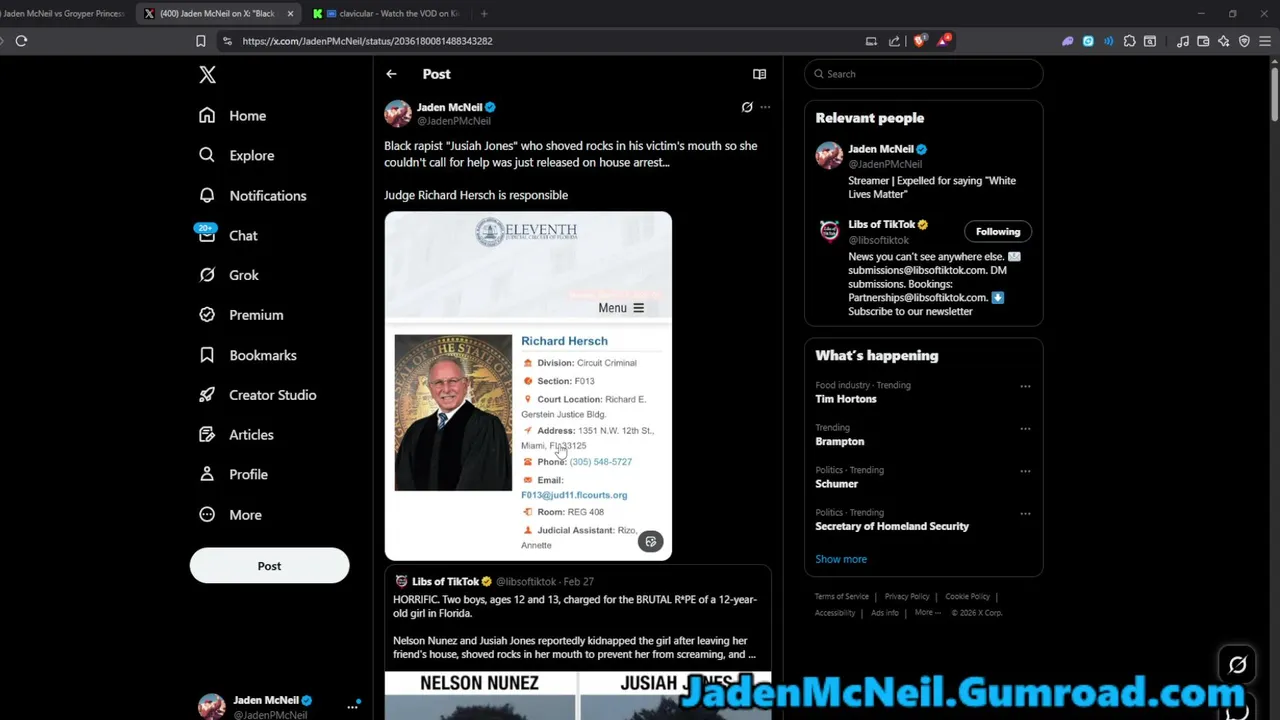This screenshot has width=1280, height=720.
Task: Click the Grok icon on Jaden McNeil's post
Action: tap(746, 107)
